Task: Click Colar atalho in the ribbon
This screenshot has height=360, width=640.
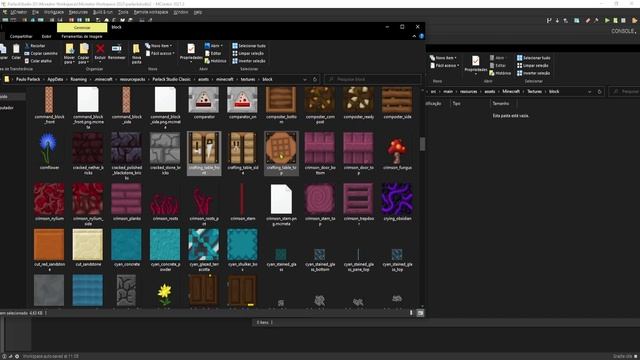Action: pyautogui.click(x=38, y=61)
